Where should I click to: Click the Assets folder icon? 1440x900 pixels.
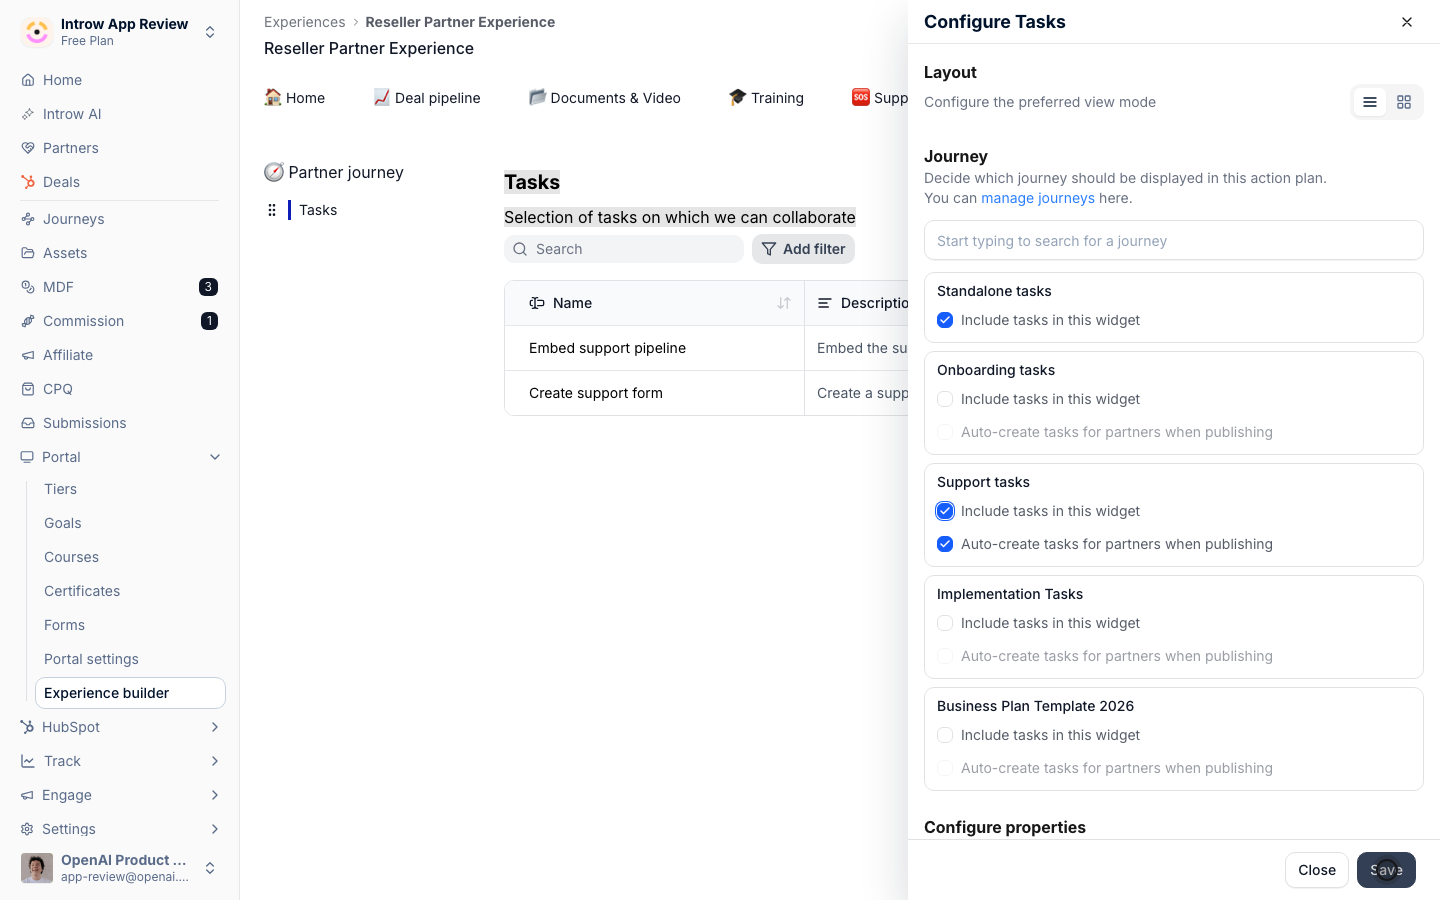tap(28, 253)
